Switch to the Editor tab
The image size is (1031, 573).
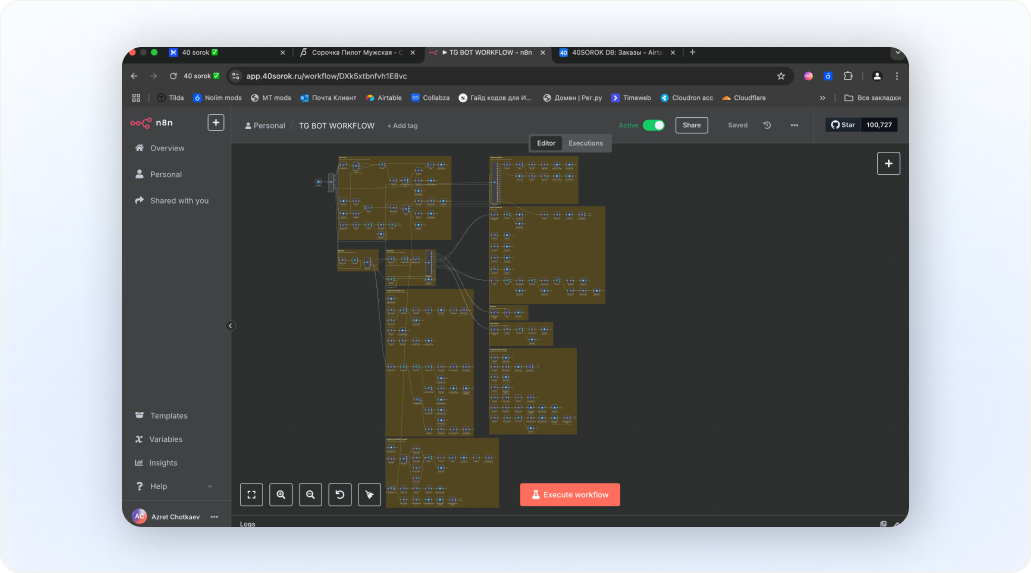point(546,143)
